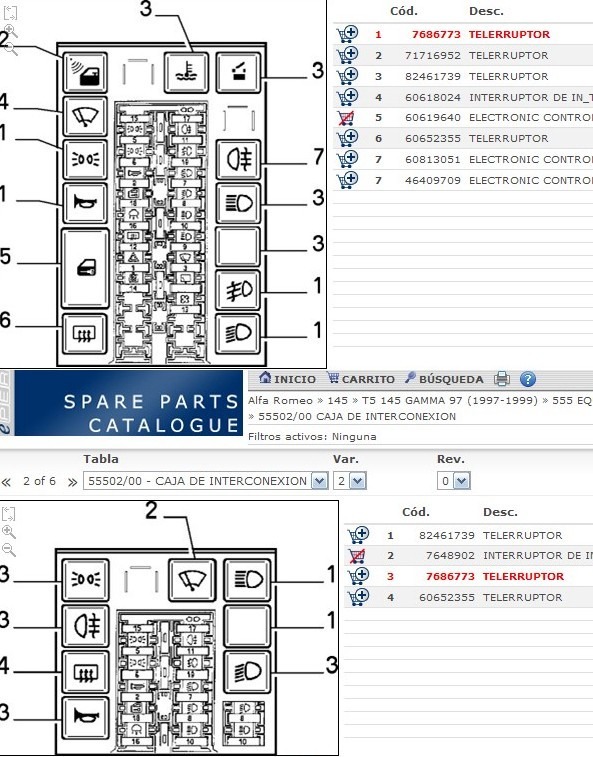Screen dimensions: 593x757
Task: Click the printer icon
Action: point(502,379)
